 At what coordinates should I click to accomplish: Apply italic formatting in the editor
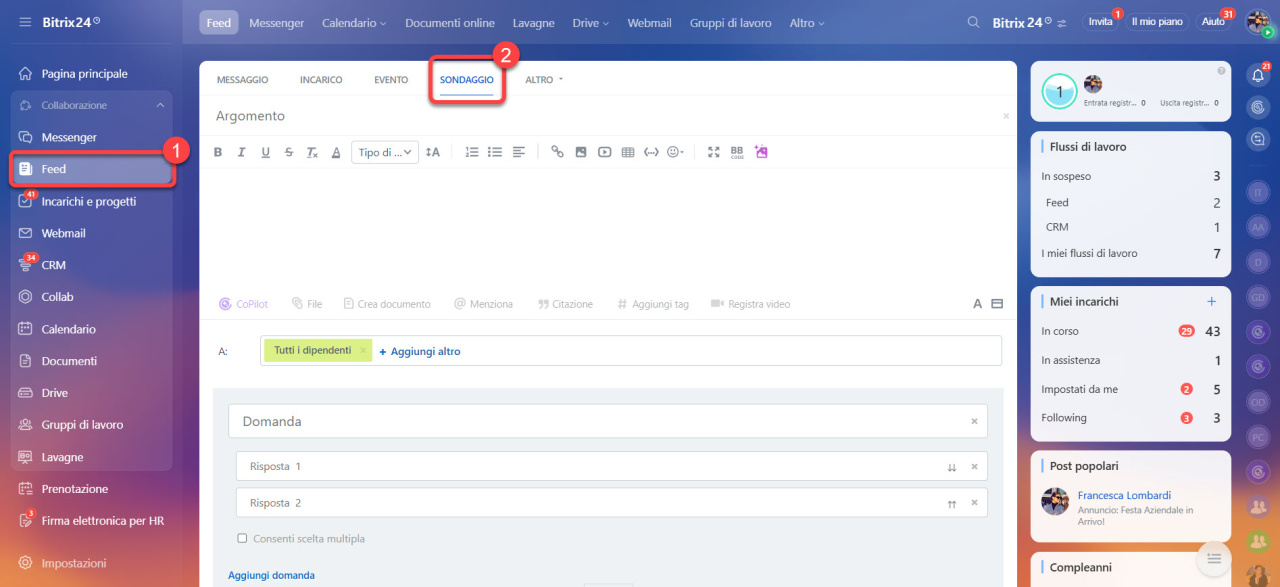tap(241, 152)
